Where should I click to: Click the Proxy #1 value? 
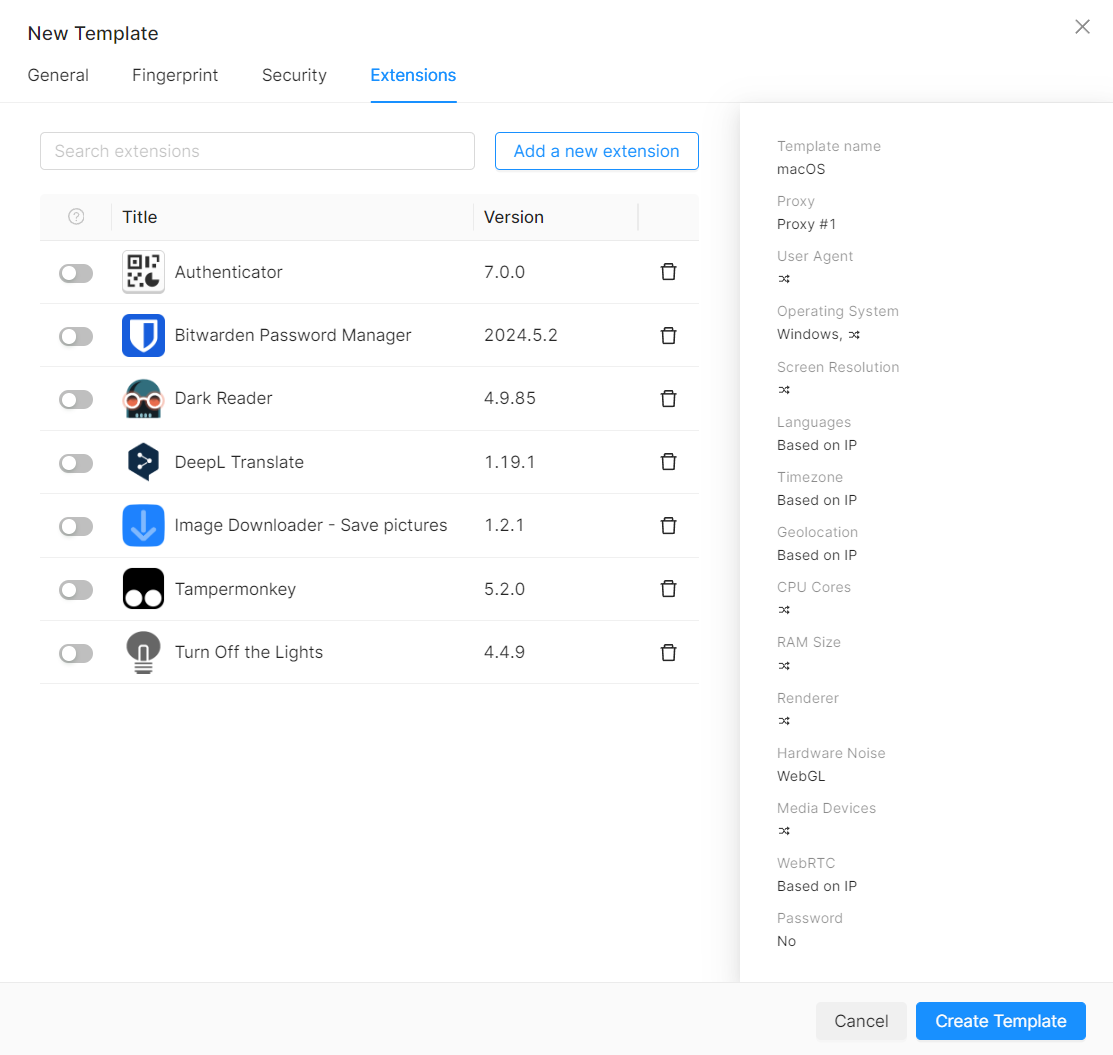tap(806, 224)
